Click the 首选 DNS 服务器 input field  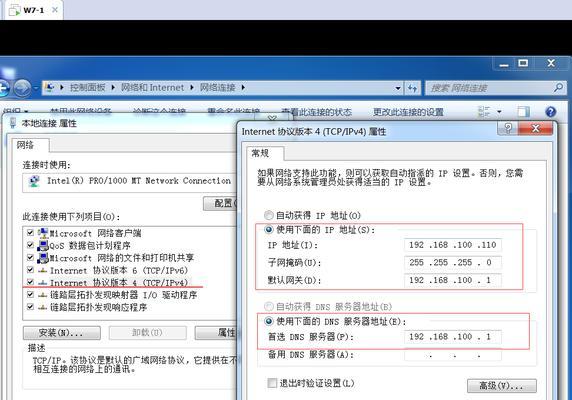[453, 337]
